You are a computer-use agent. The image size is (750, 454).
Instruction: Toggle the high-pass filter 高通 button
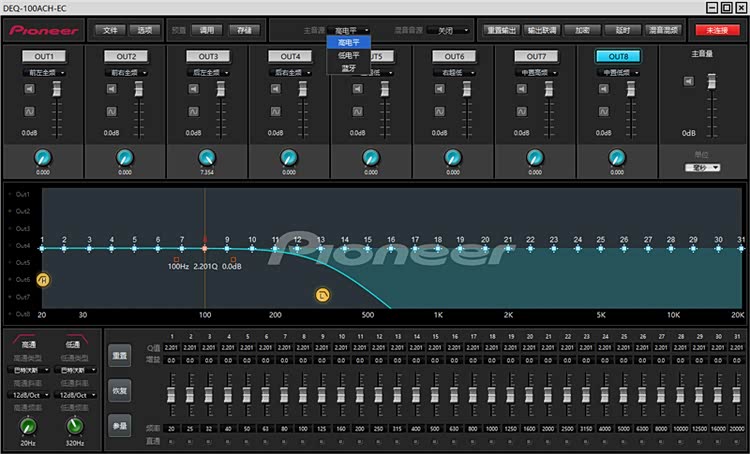[x=28, y=344]
